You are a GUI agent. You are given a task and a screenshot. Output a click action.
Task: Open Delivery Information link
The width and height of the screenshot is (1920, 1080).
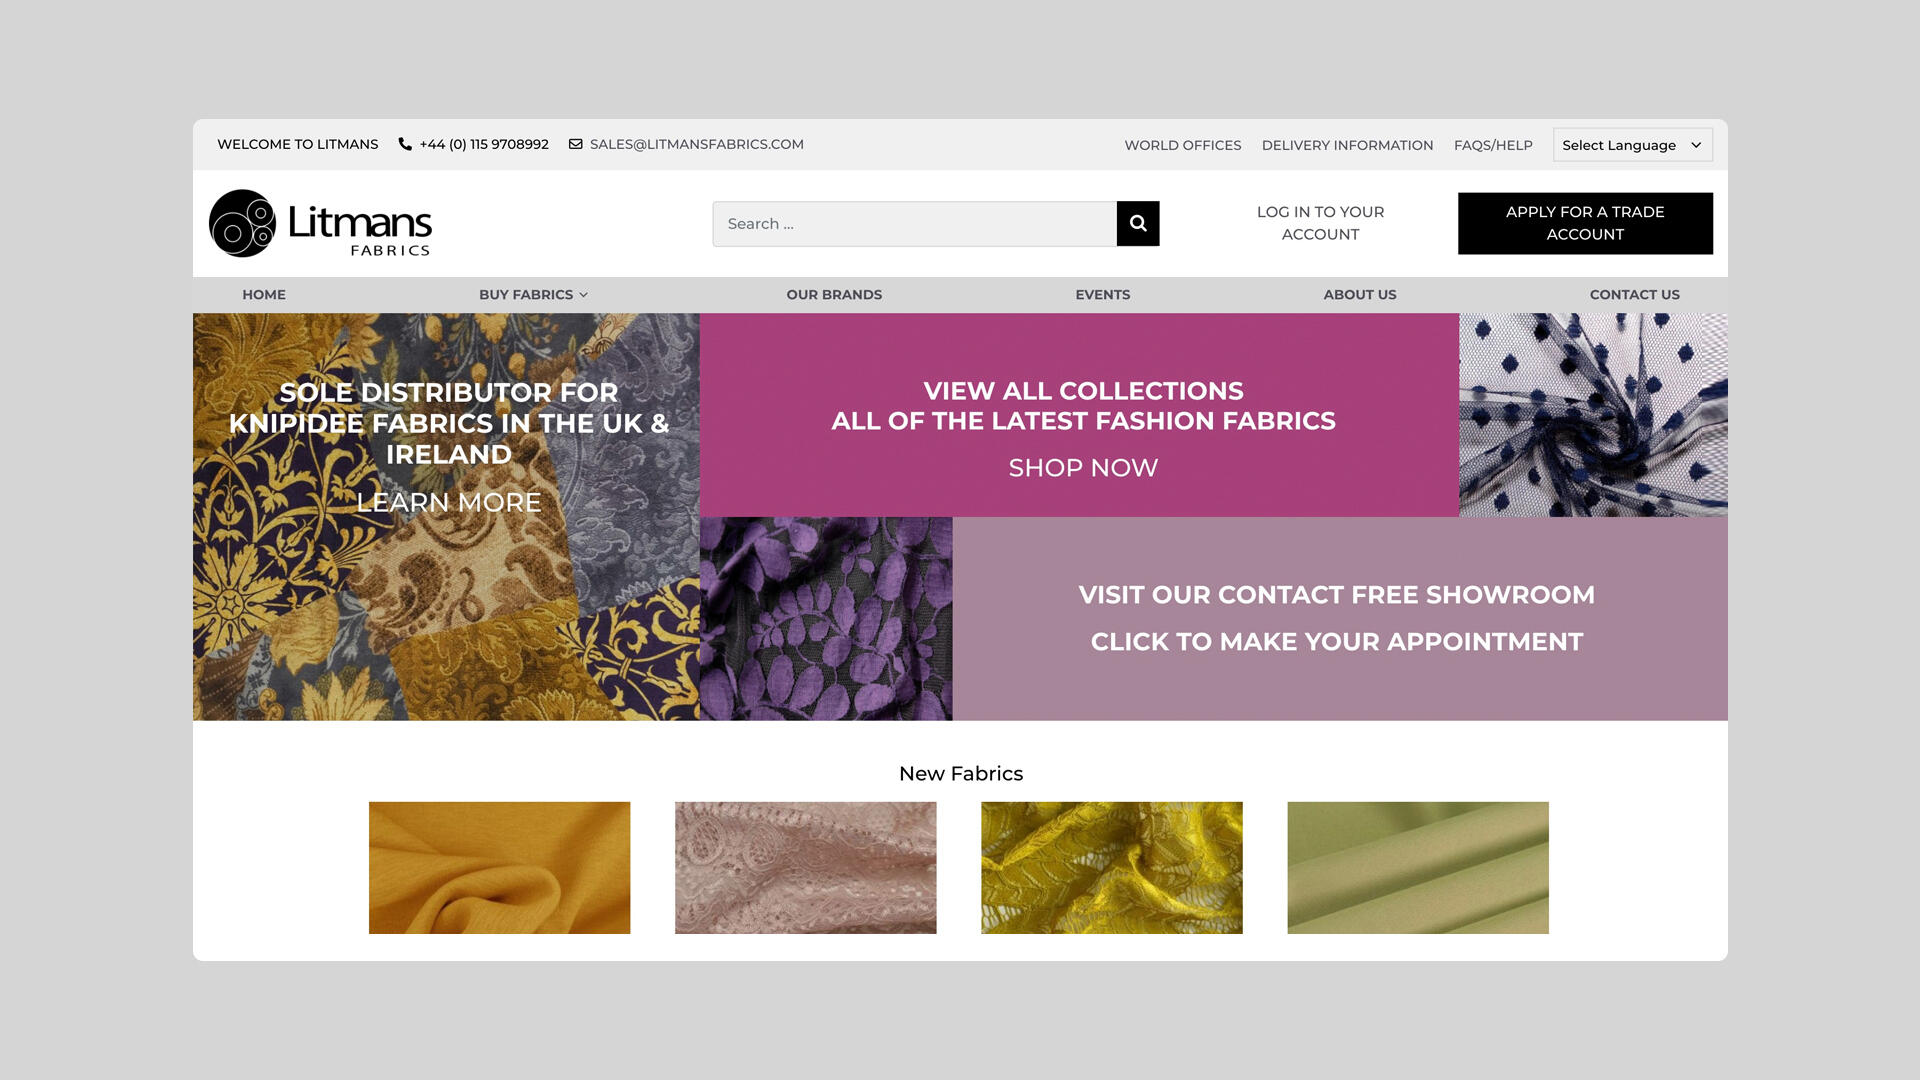click(1347, 145)
